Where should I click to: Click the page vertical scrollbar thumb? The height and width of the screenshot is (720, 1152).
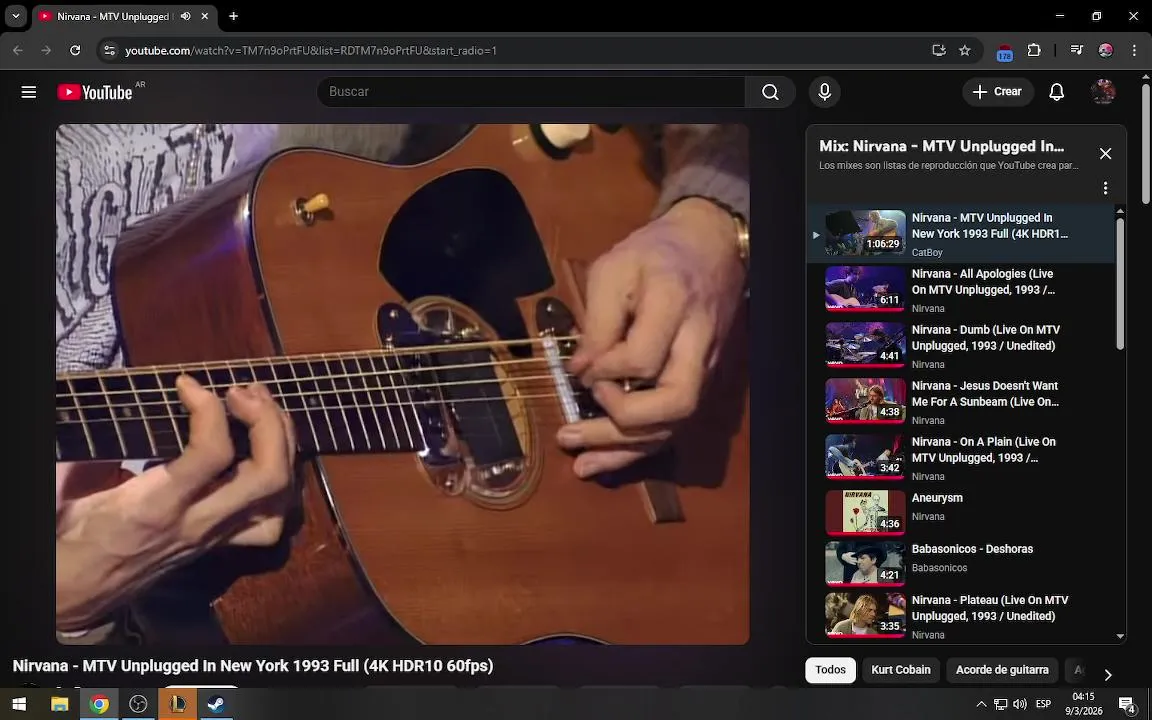pos(1145,143)
